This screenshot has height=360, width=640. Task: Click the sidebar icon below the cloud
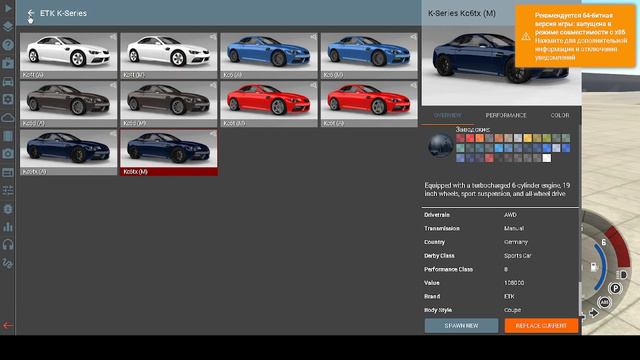click(x=8, y=136)
